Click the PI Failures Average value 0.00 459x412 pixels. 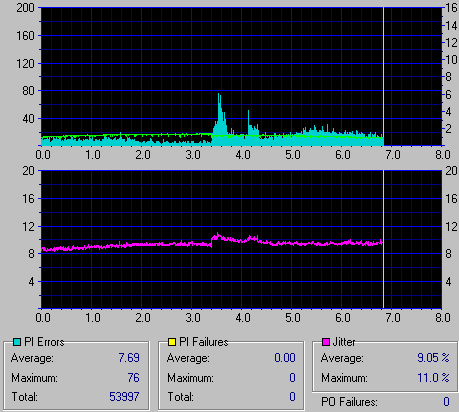285,358
